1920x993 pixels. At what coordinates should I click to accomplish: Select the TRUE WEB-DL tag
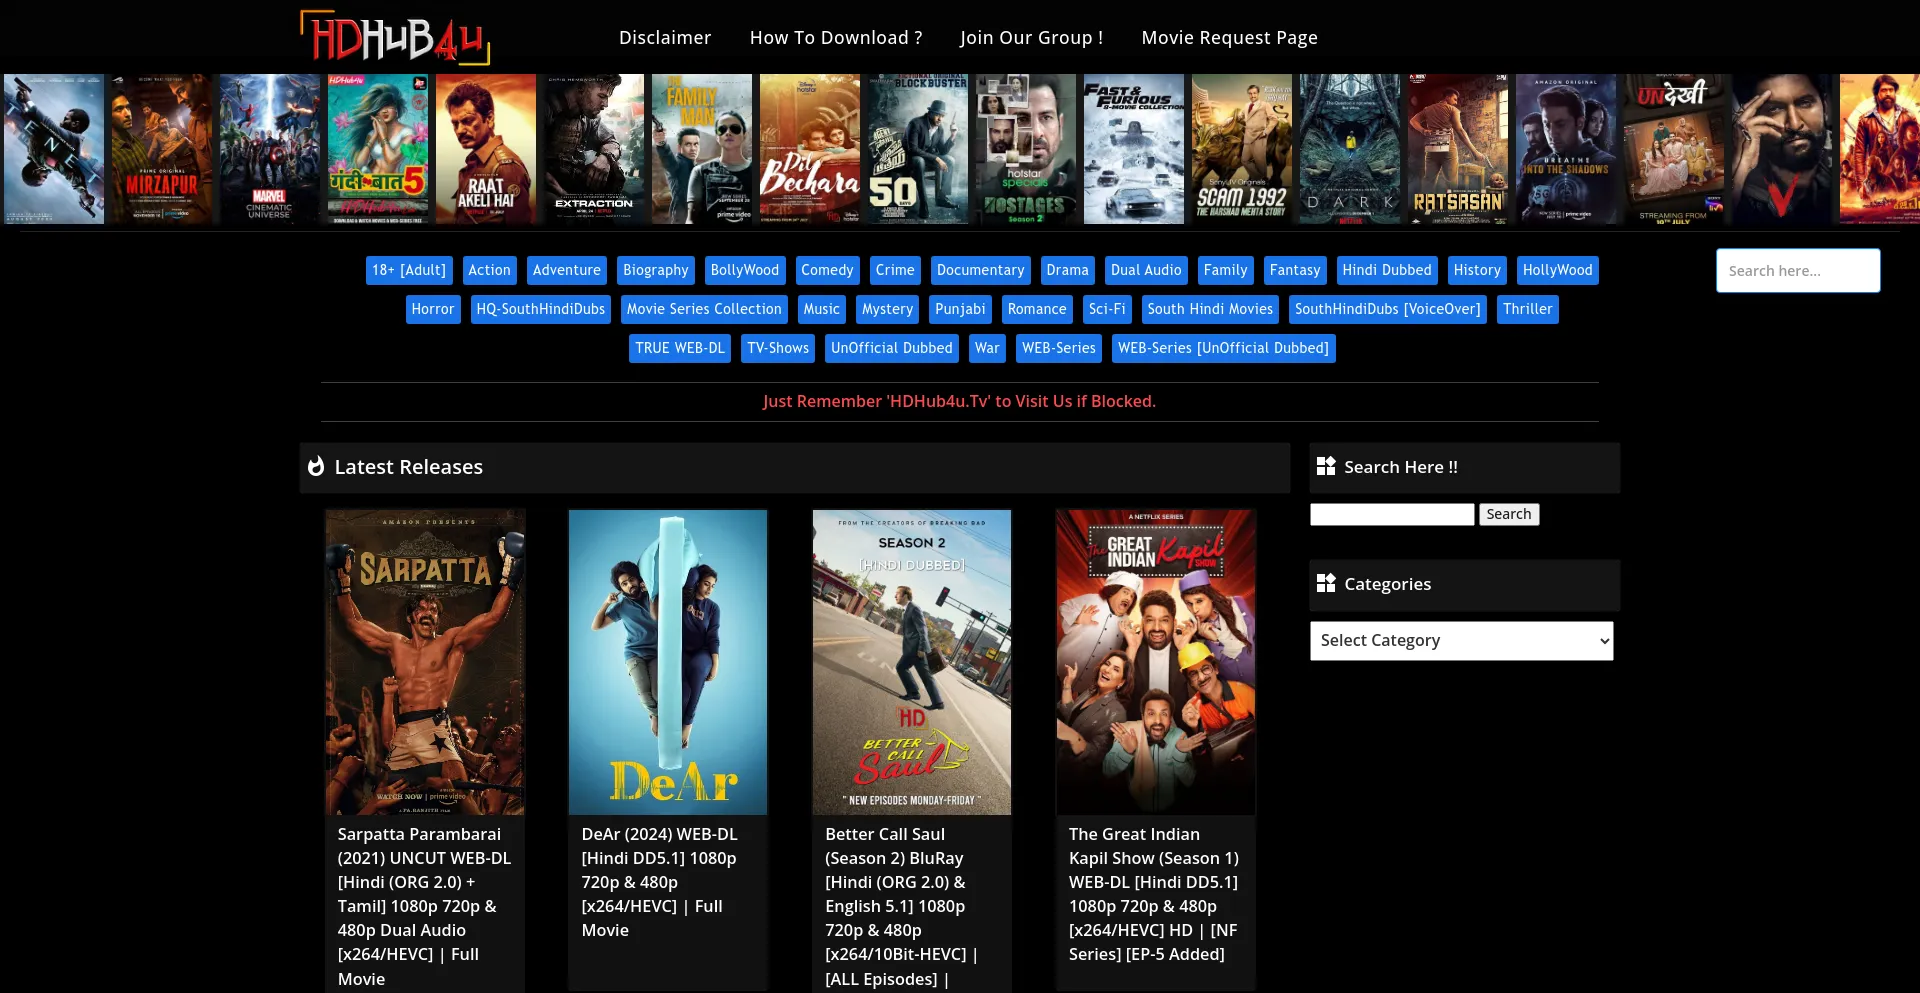[x=680, y=348]
